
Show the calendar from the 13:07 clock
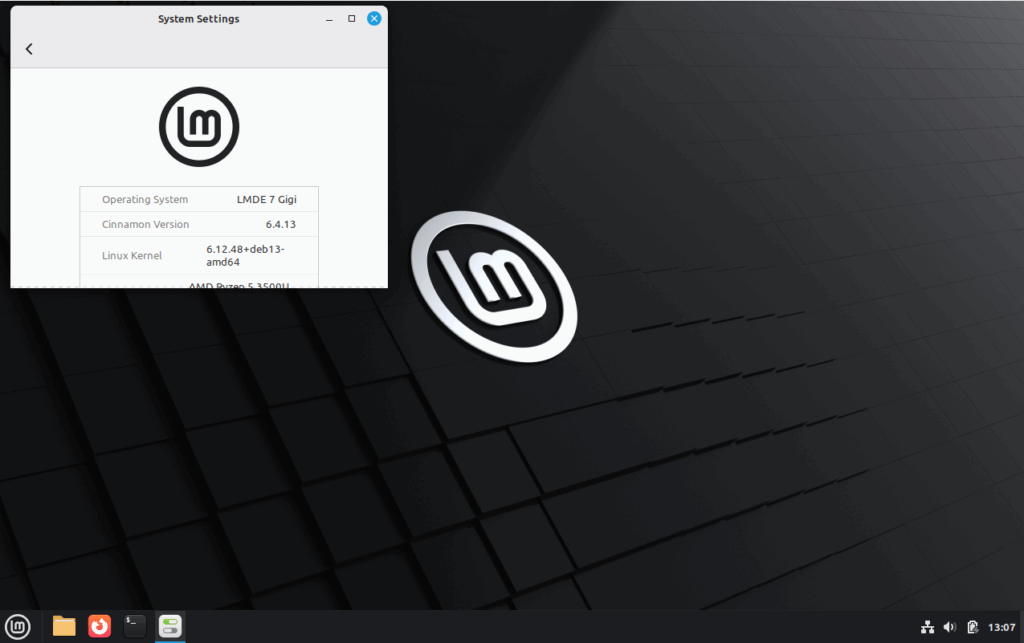(1001, 627)
